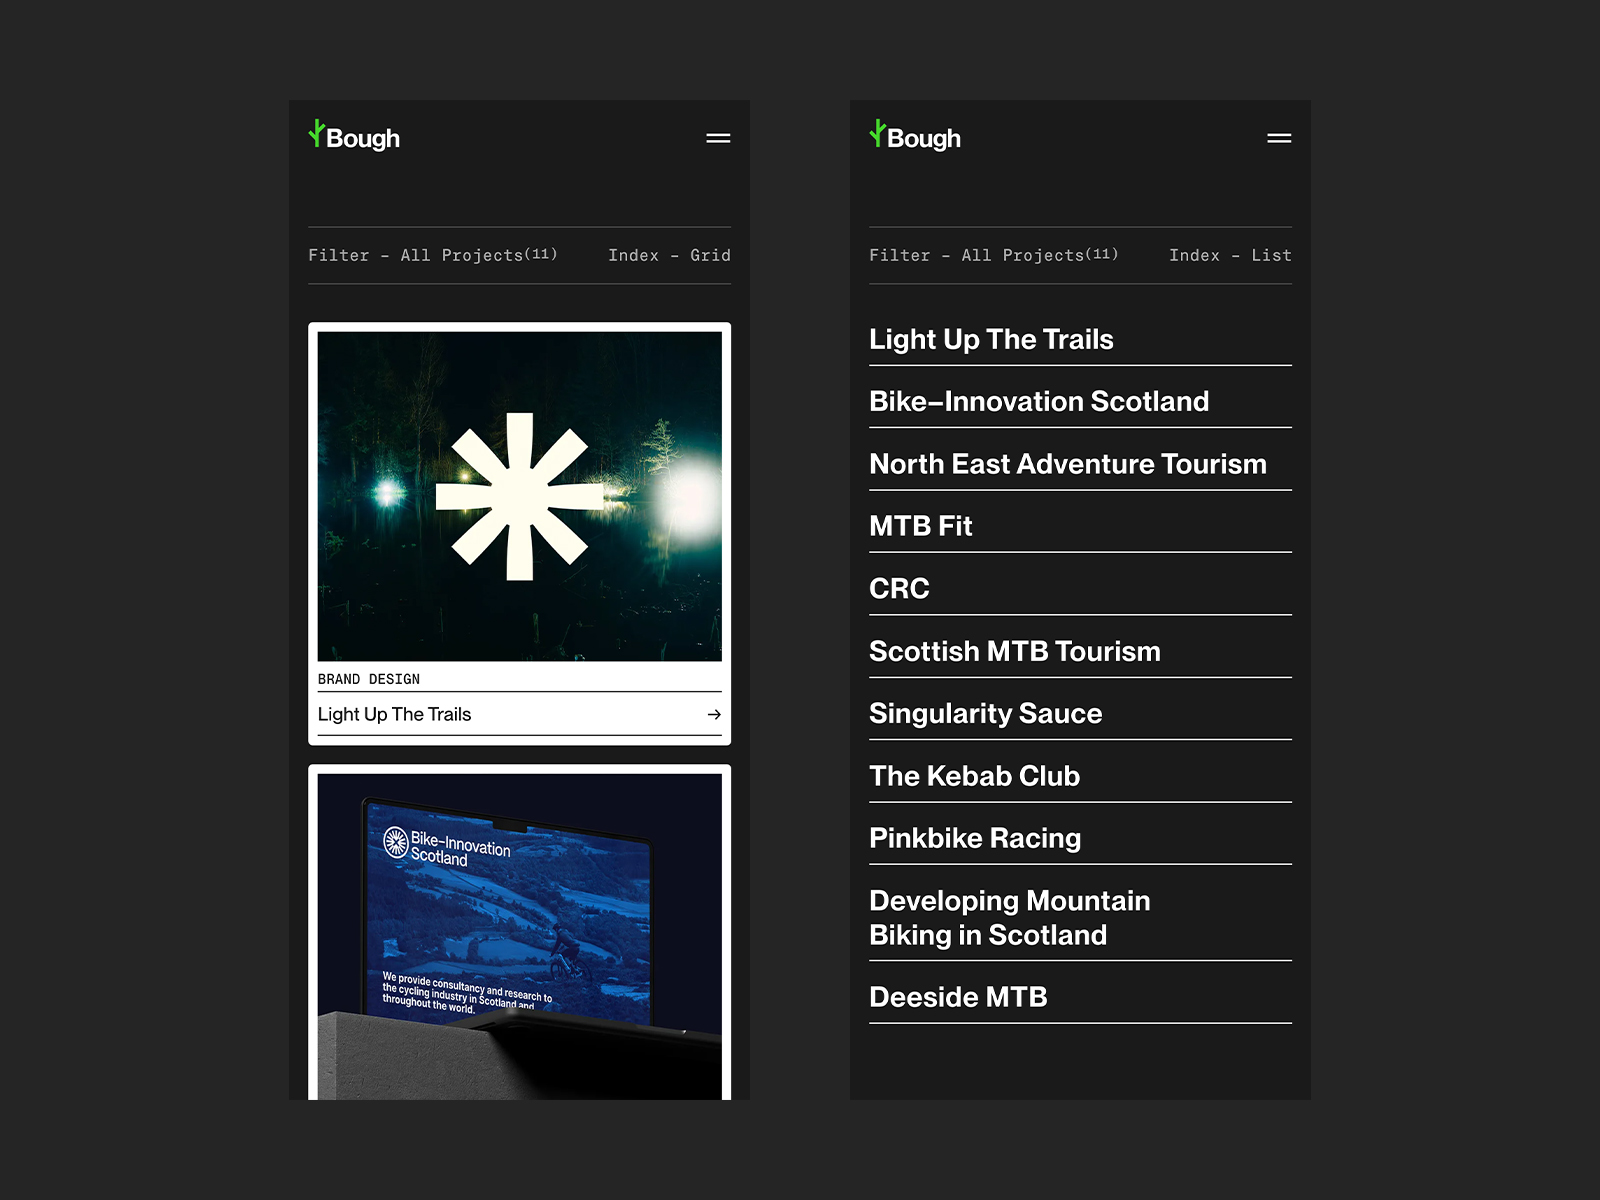Open Light Up The Trails forest thumbnail

(519, 496)
